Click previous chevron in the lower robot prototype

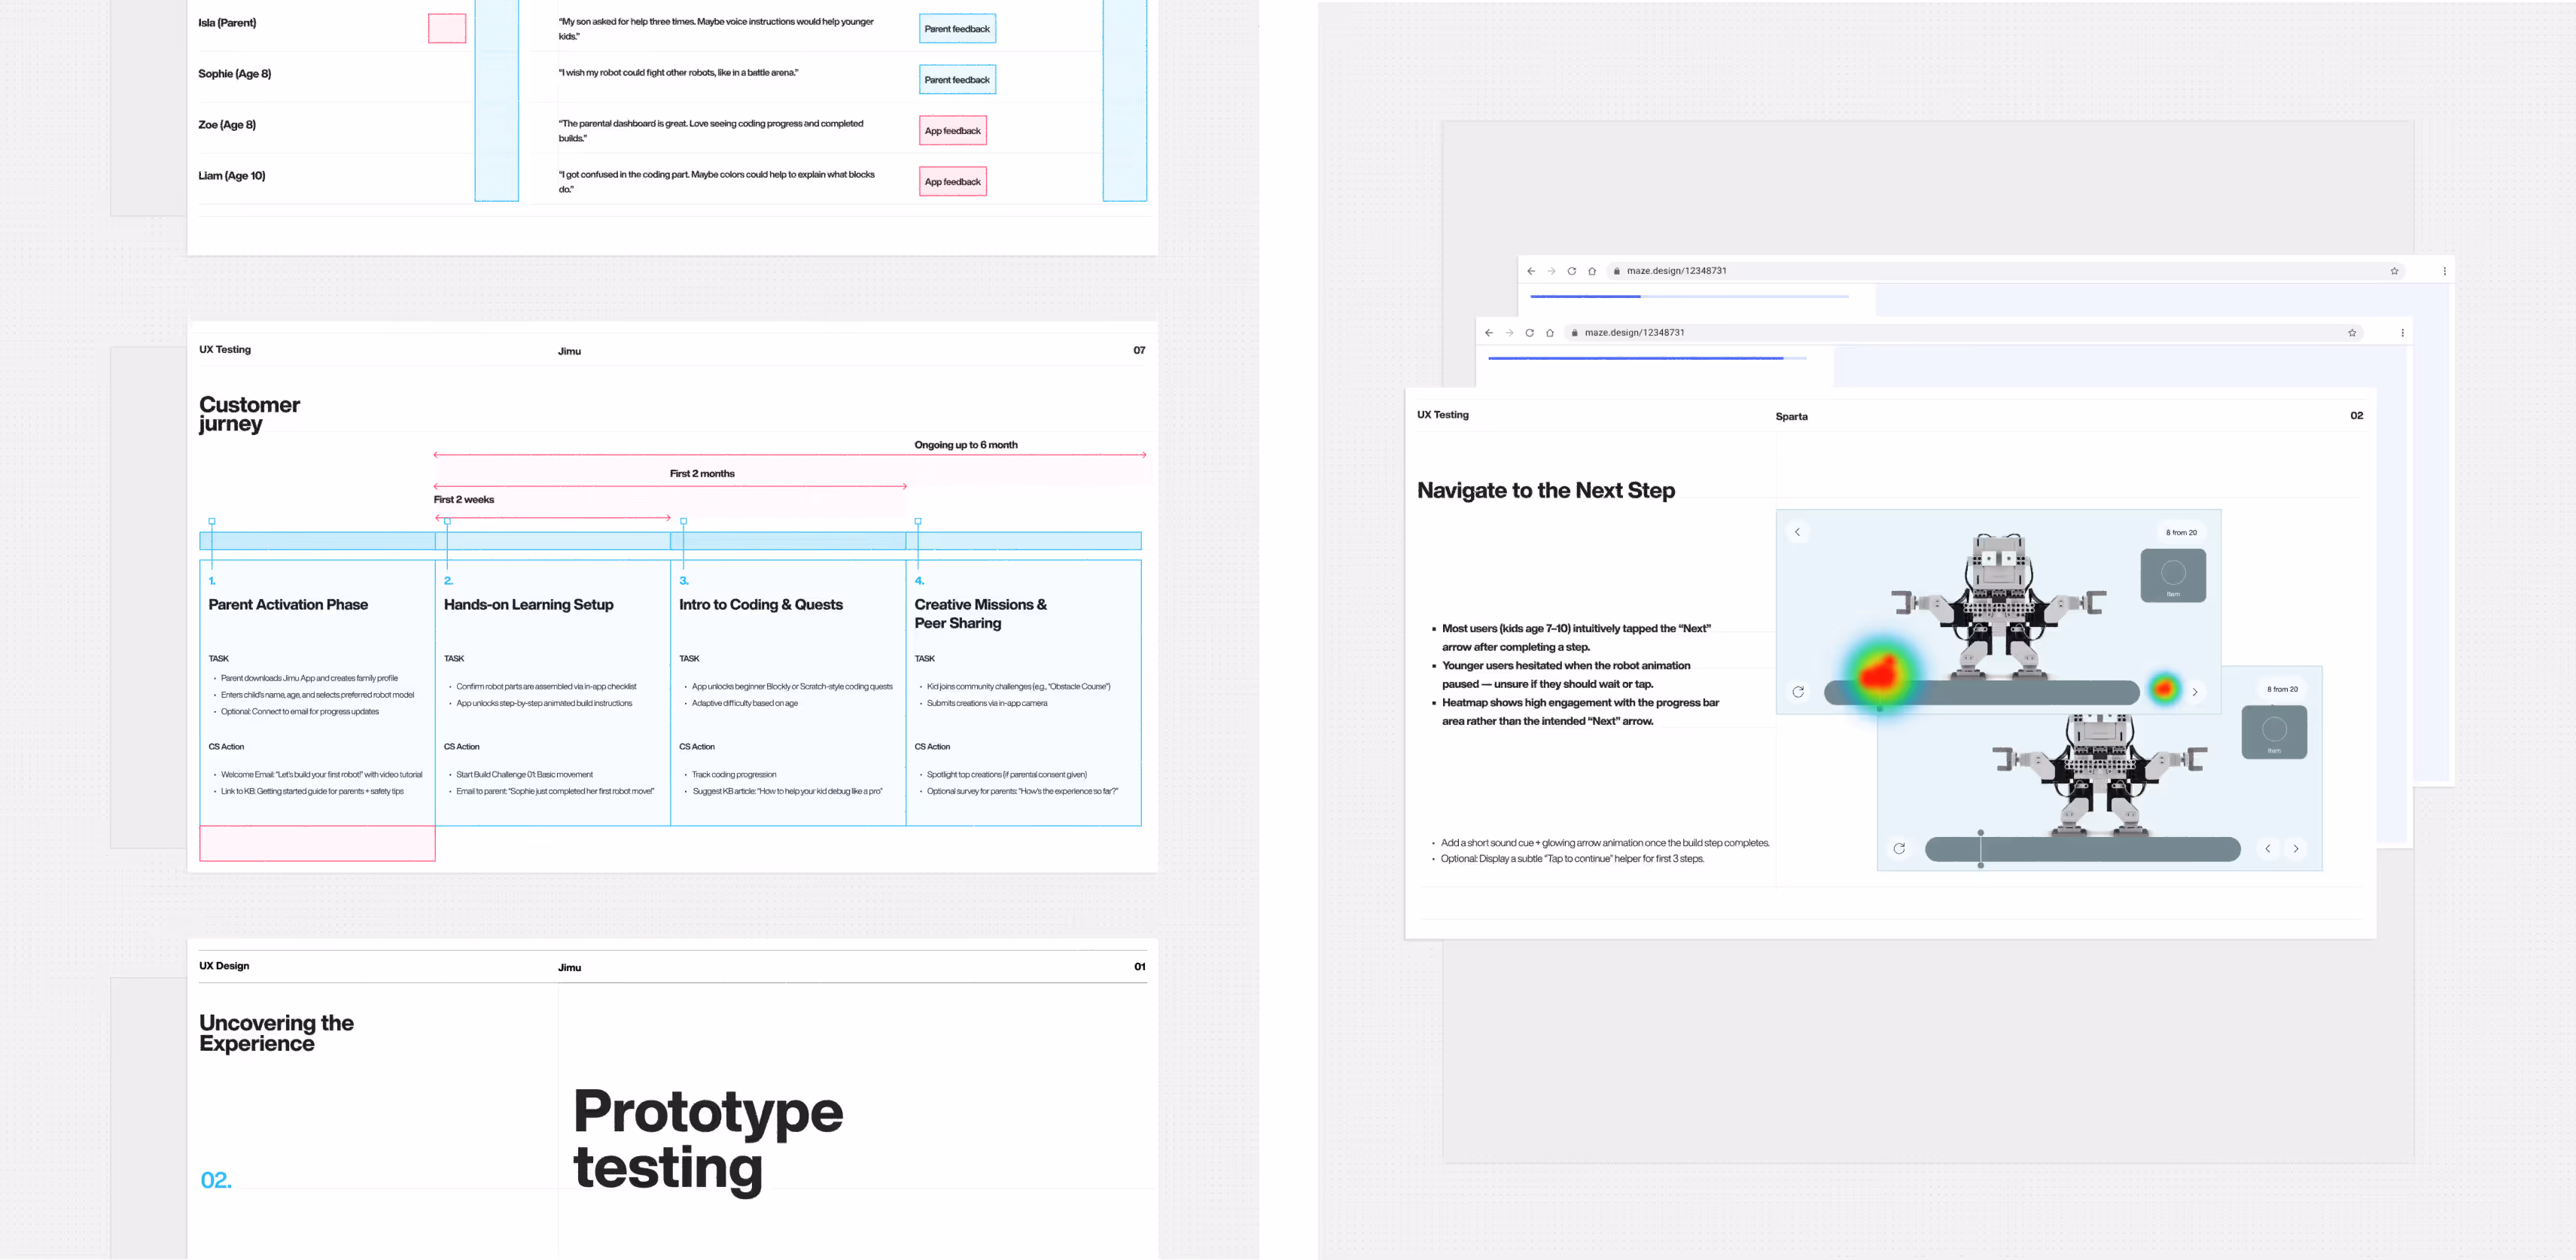click(x=2267, y=848)
